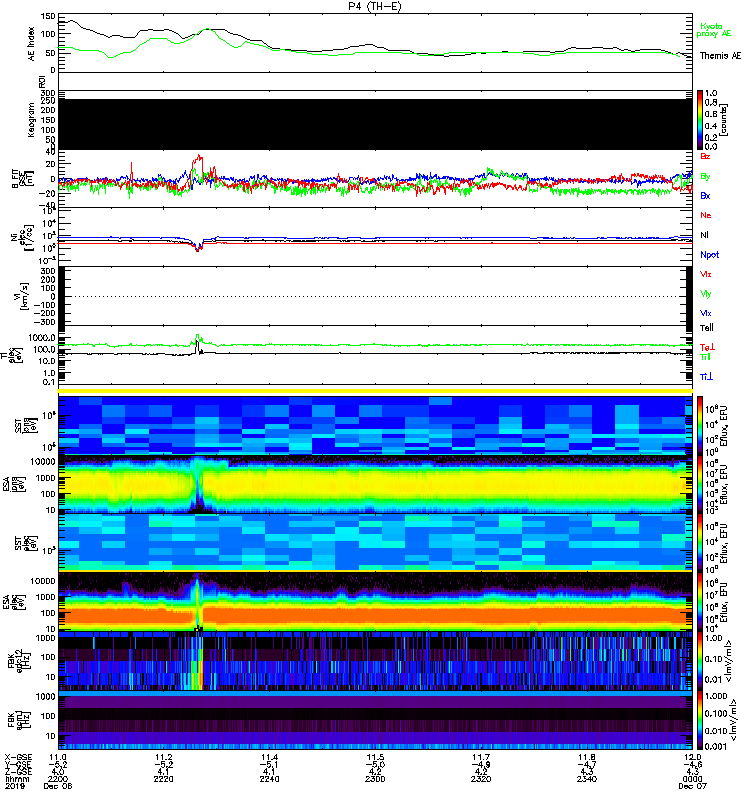Click the red Vix velocity legend label
The height and width of the screenshot is (800, 750).
pos(706,274)
